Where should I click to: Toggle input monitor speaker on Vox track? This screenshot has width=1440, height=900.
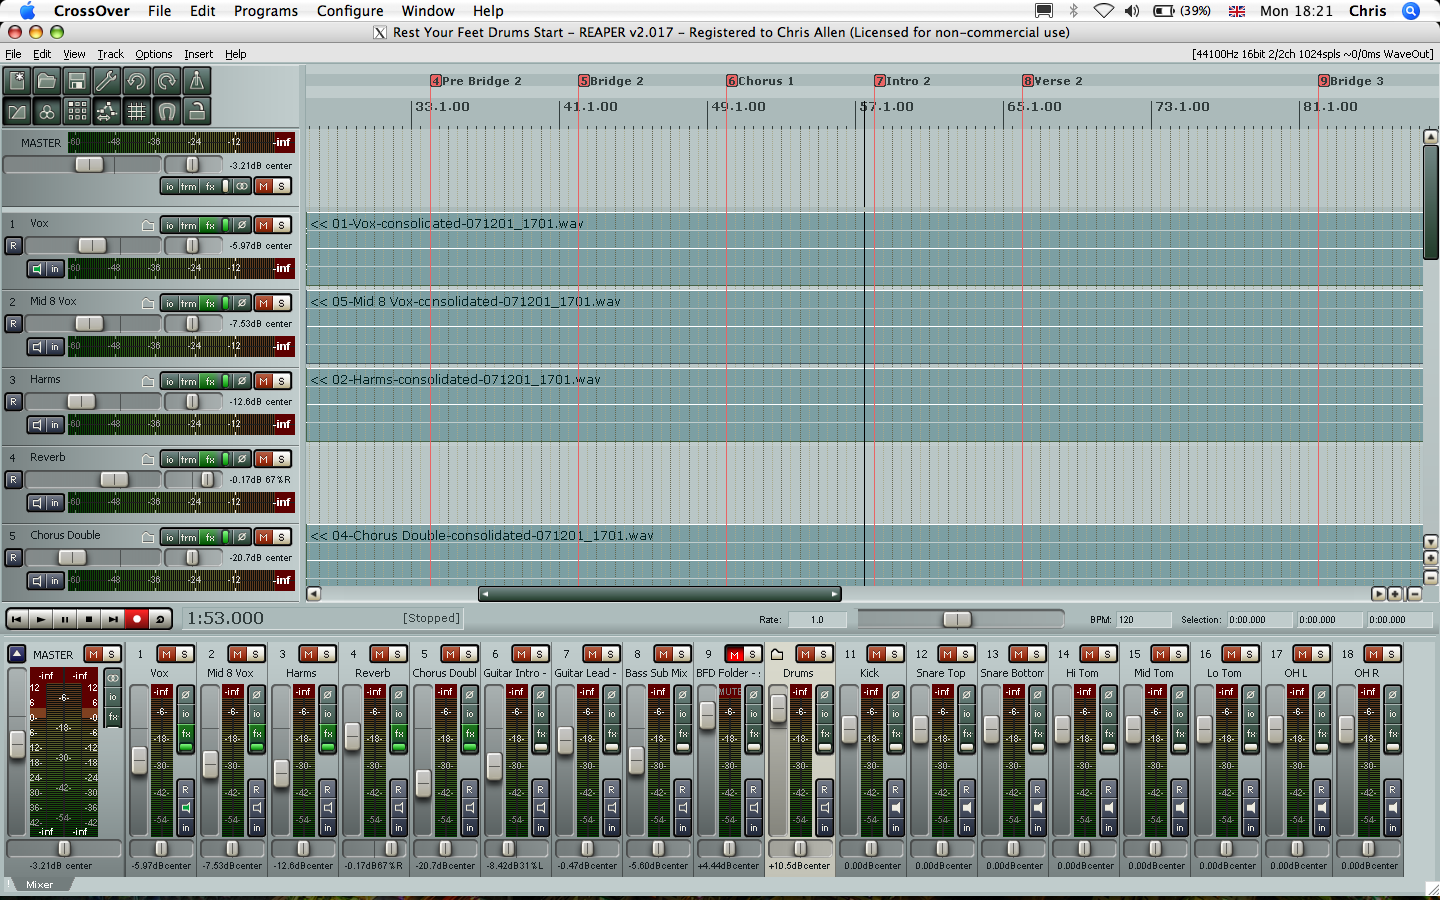(x=37, y=268)
